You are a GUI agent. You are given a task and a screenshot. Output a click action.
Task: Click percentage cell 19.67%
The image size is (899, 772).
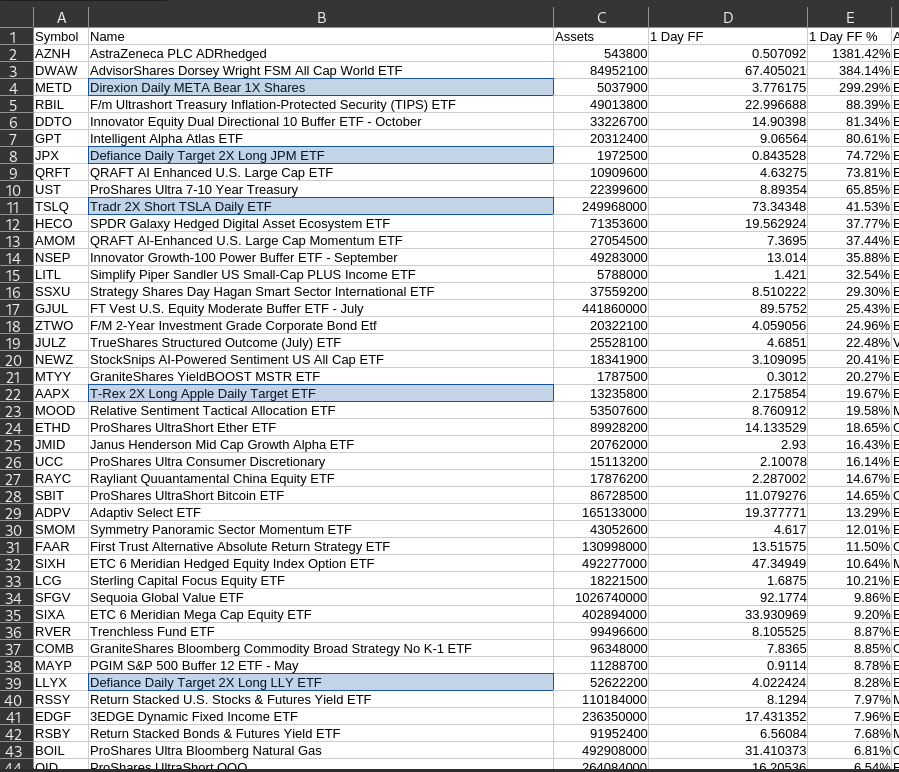pos(850,394)
